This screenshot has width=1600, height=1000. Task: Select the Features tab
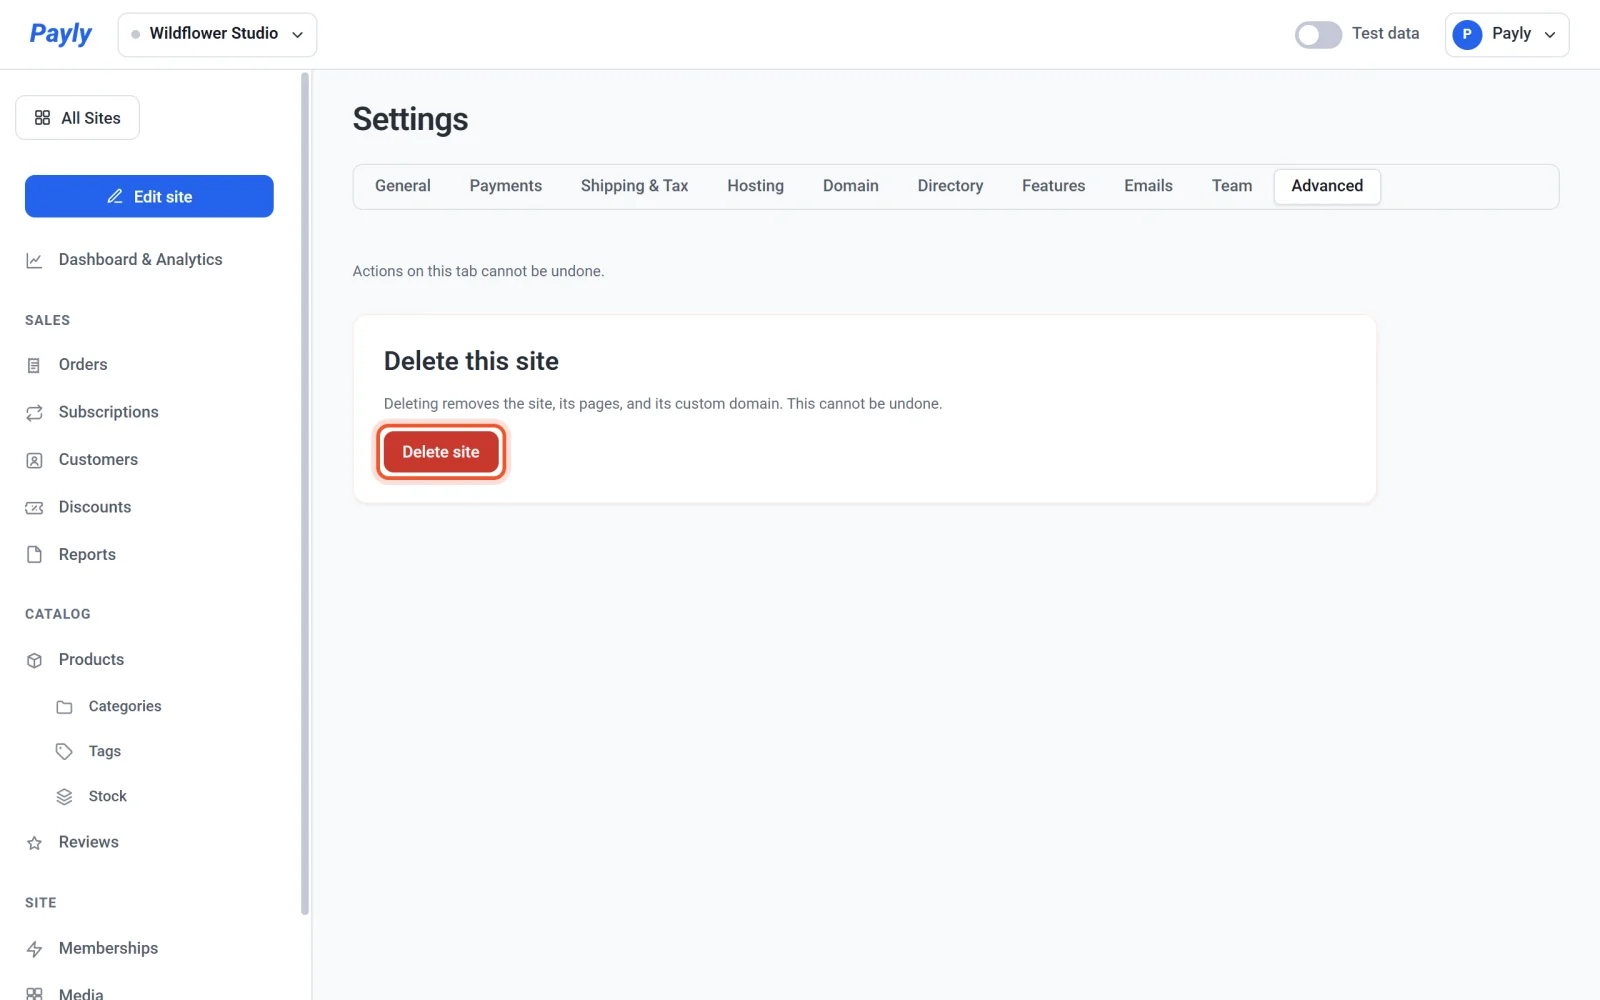[1053, 186]
